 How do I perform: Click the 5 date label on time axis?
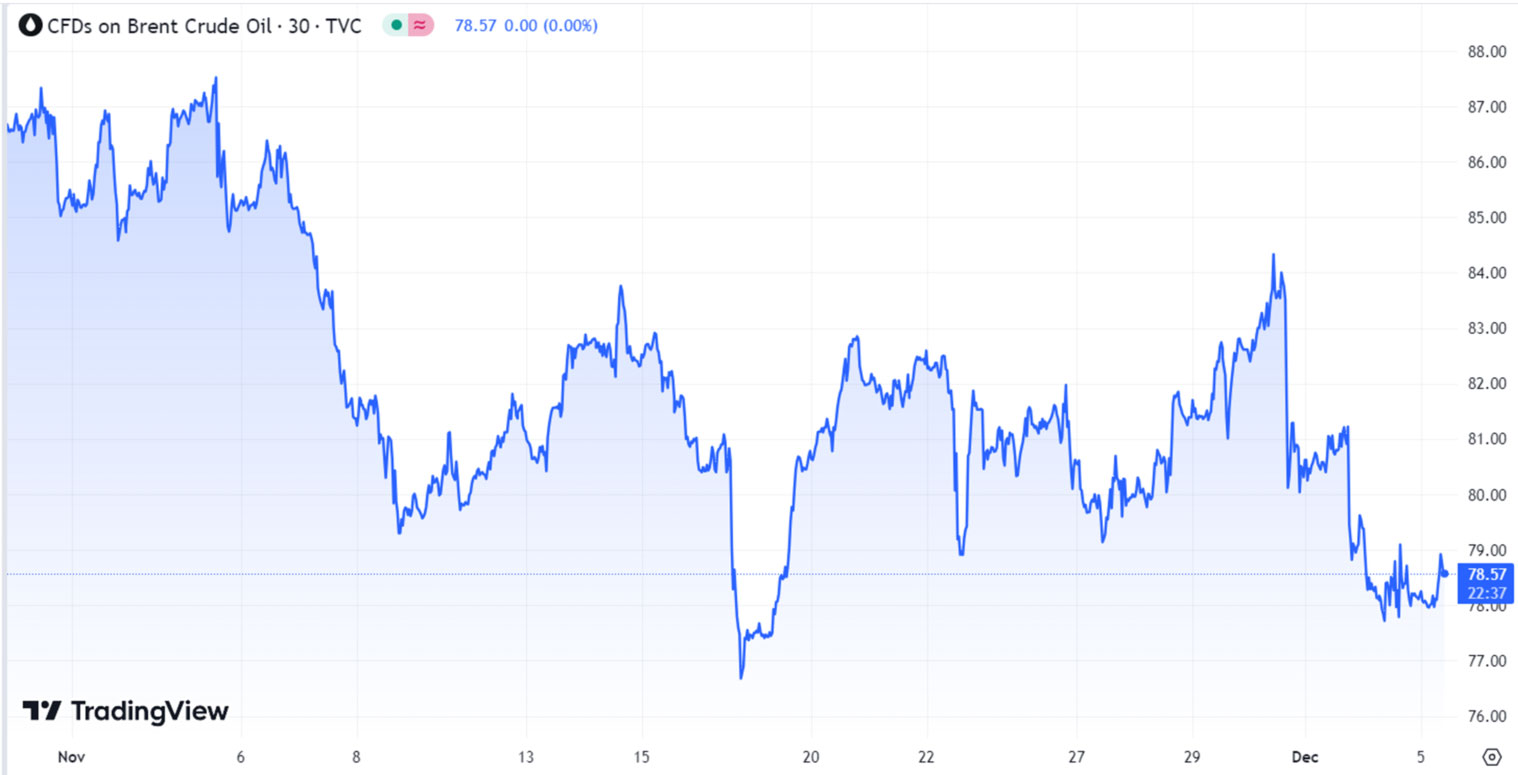1422,757
